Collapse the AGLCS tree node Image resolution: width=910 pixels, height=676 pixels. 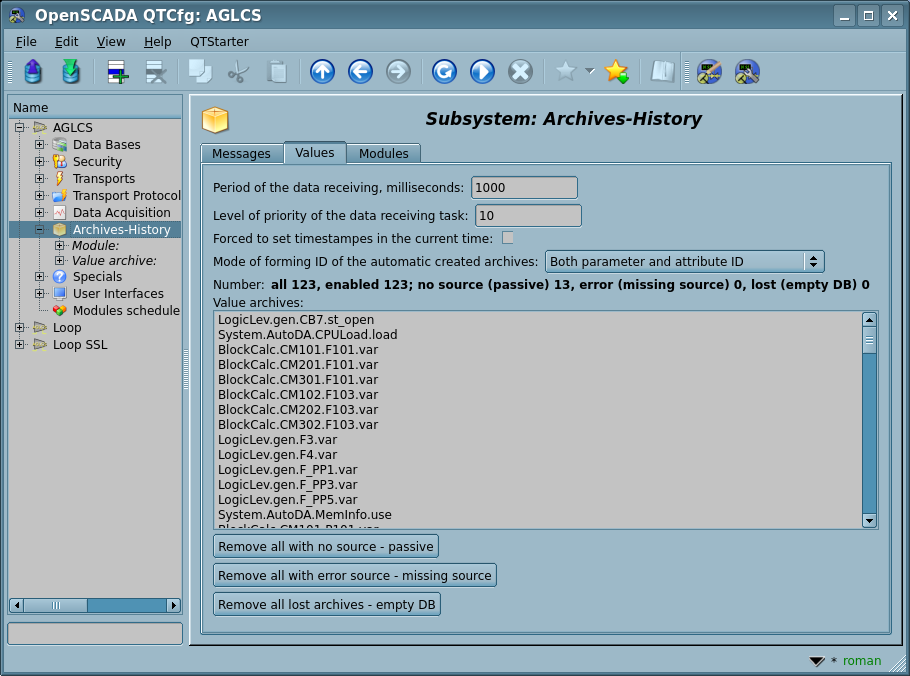pos(20,127)
